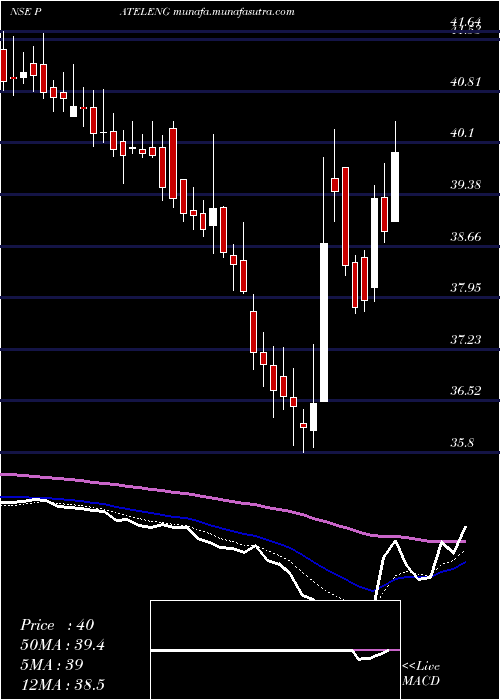Click the 5MA : 39 readout

click(52, 665)
